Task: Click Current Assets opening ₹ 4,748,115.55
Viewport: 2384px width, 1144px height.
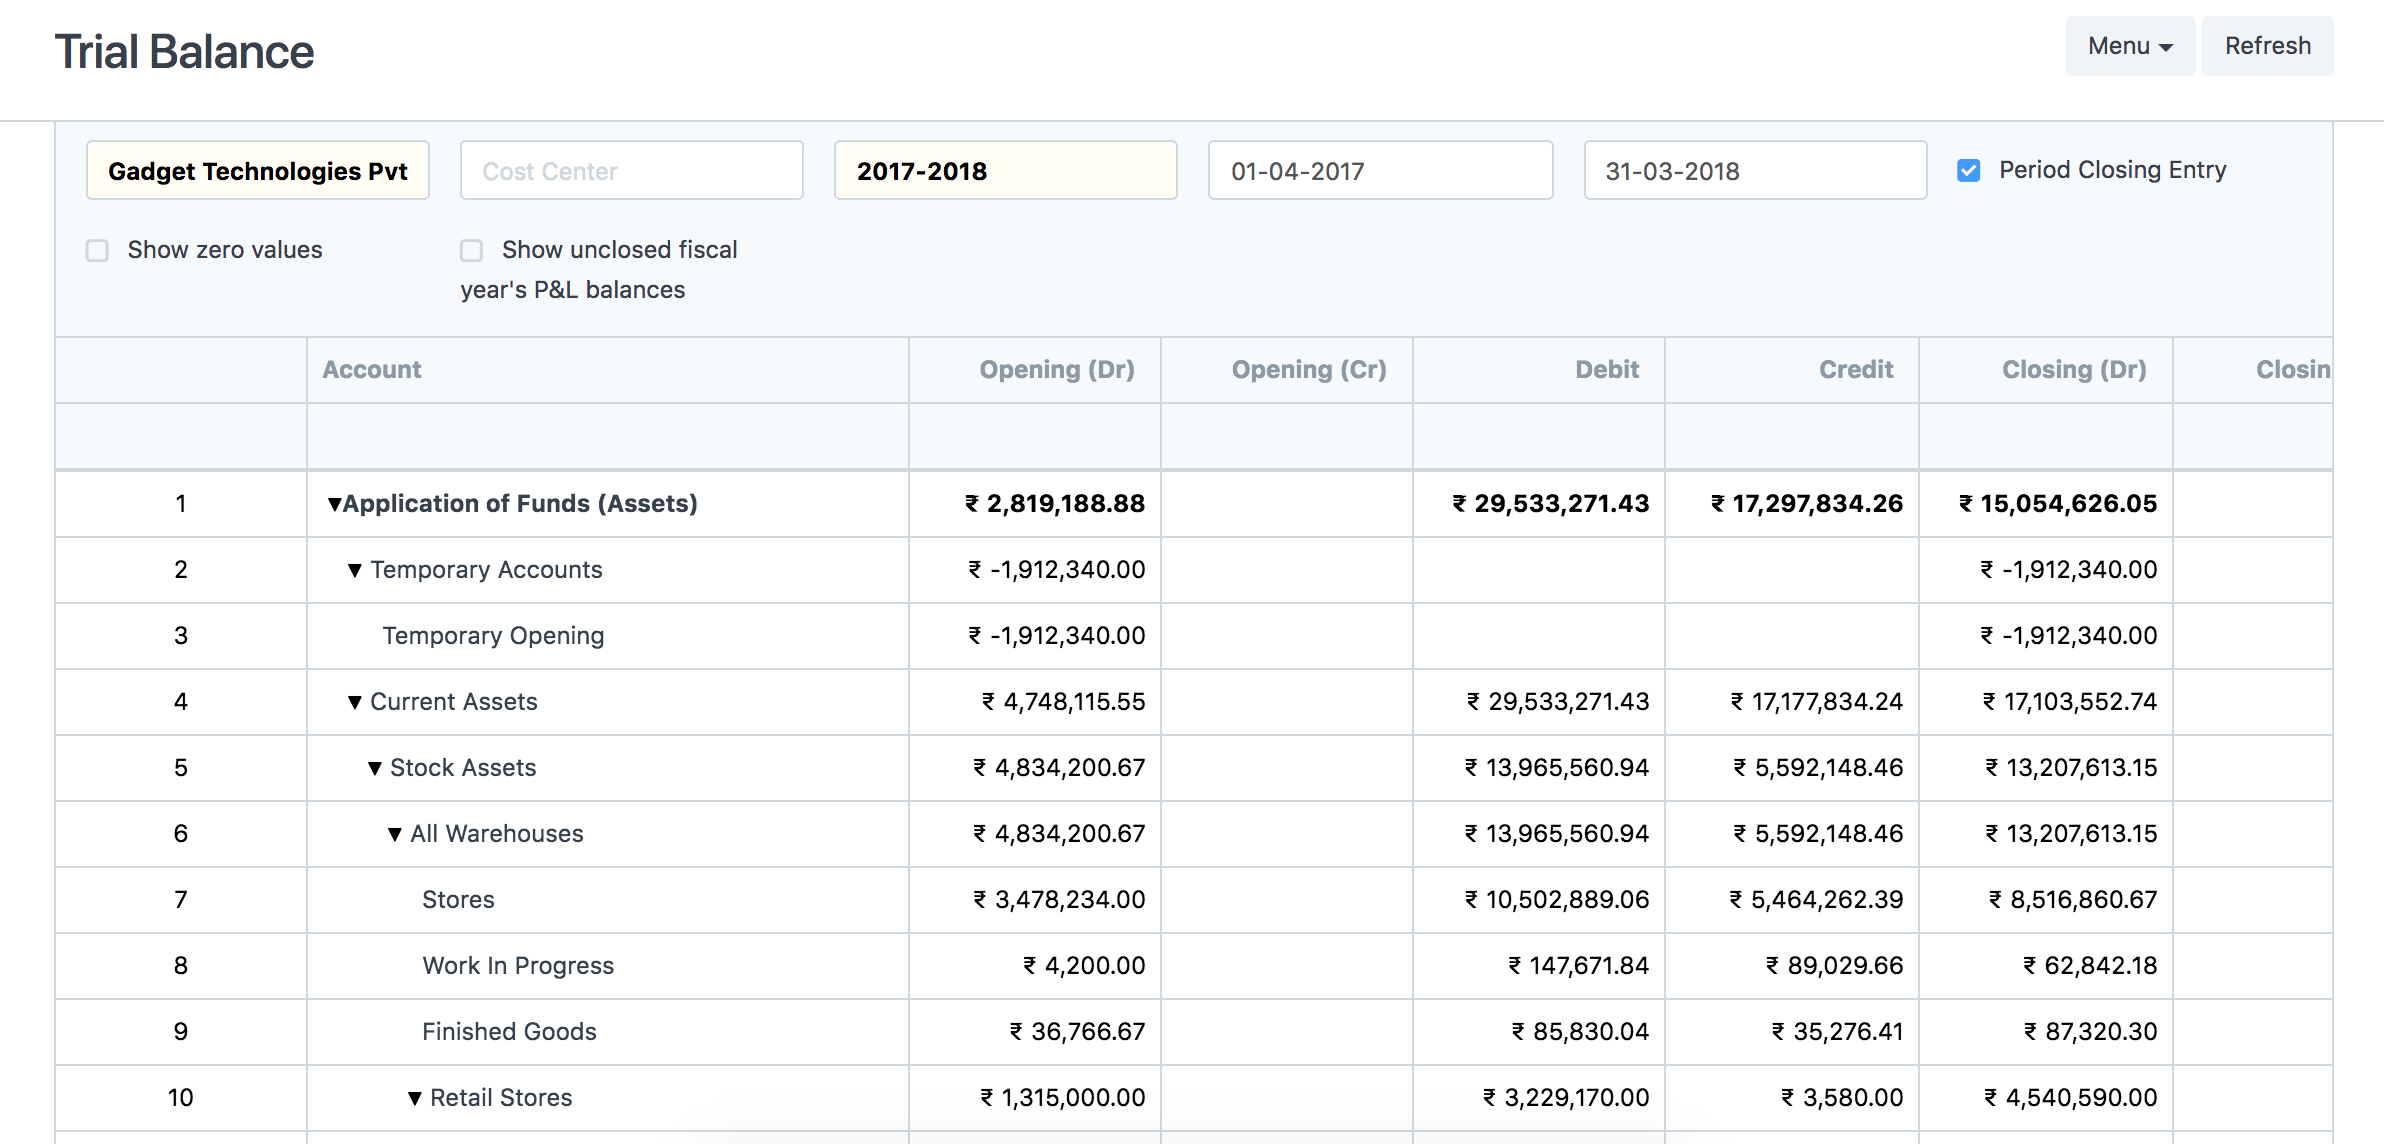Action: click(x=1063, y=702)
